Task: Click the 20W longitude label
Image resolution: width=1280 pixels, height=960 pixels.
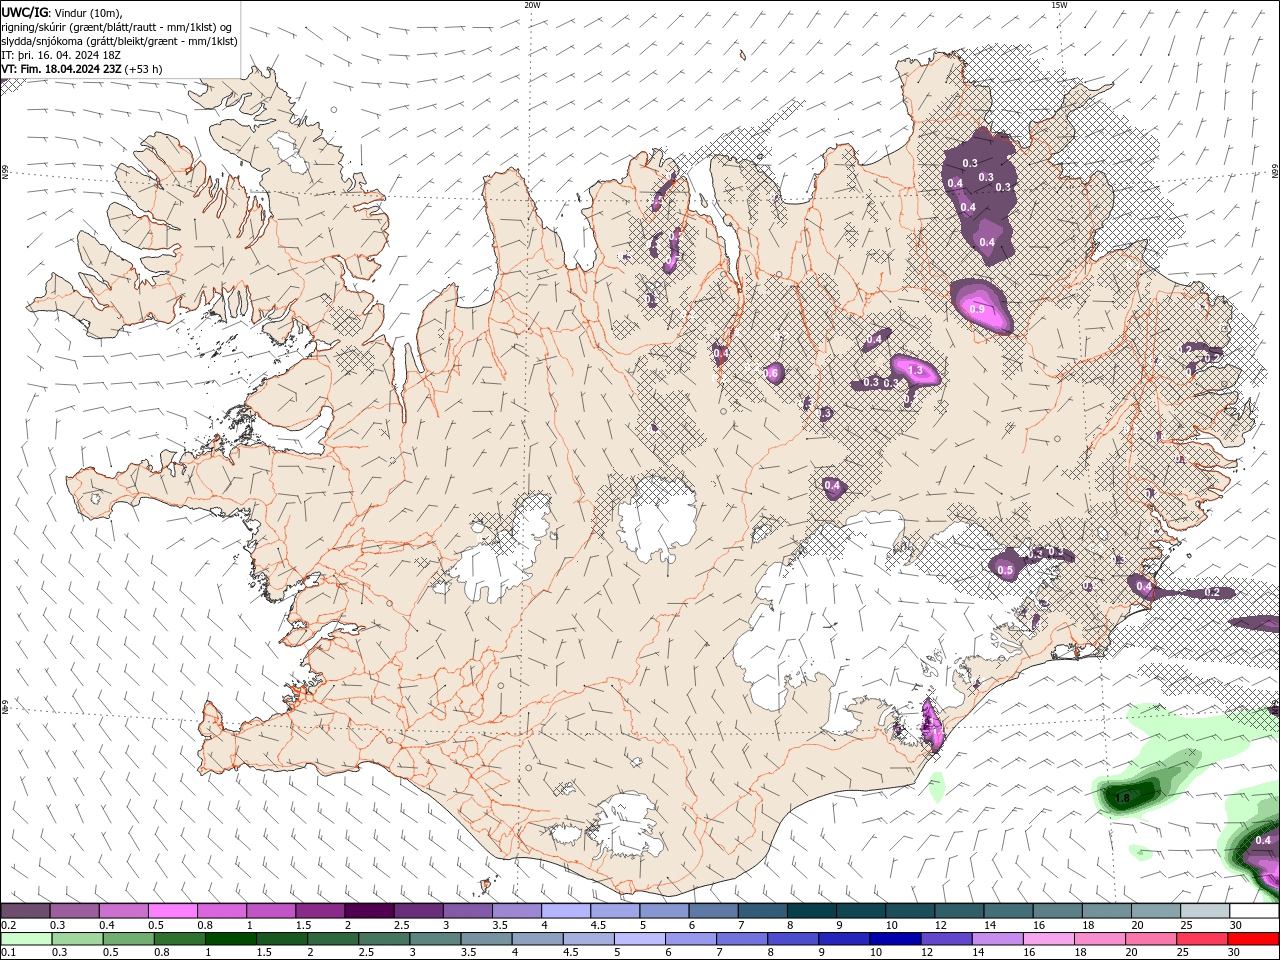Action: [x=532, y=5]
